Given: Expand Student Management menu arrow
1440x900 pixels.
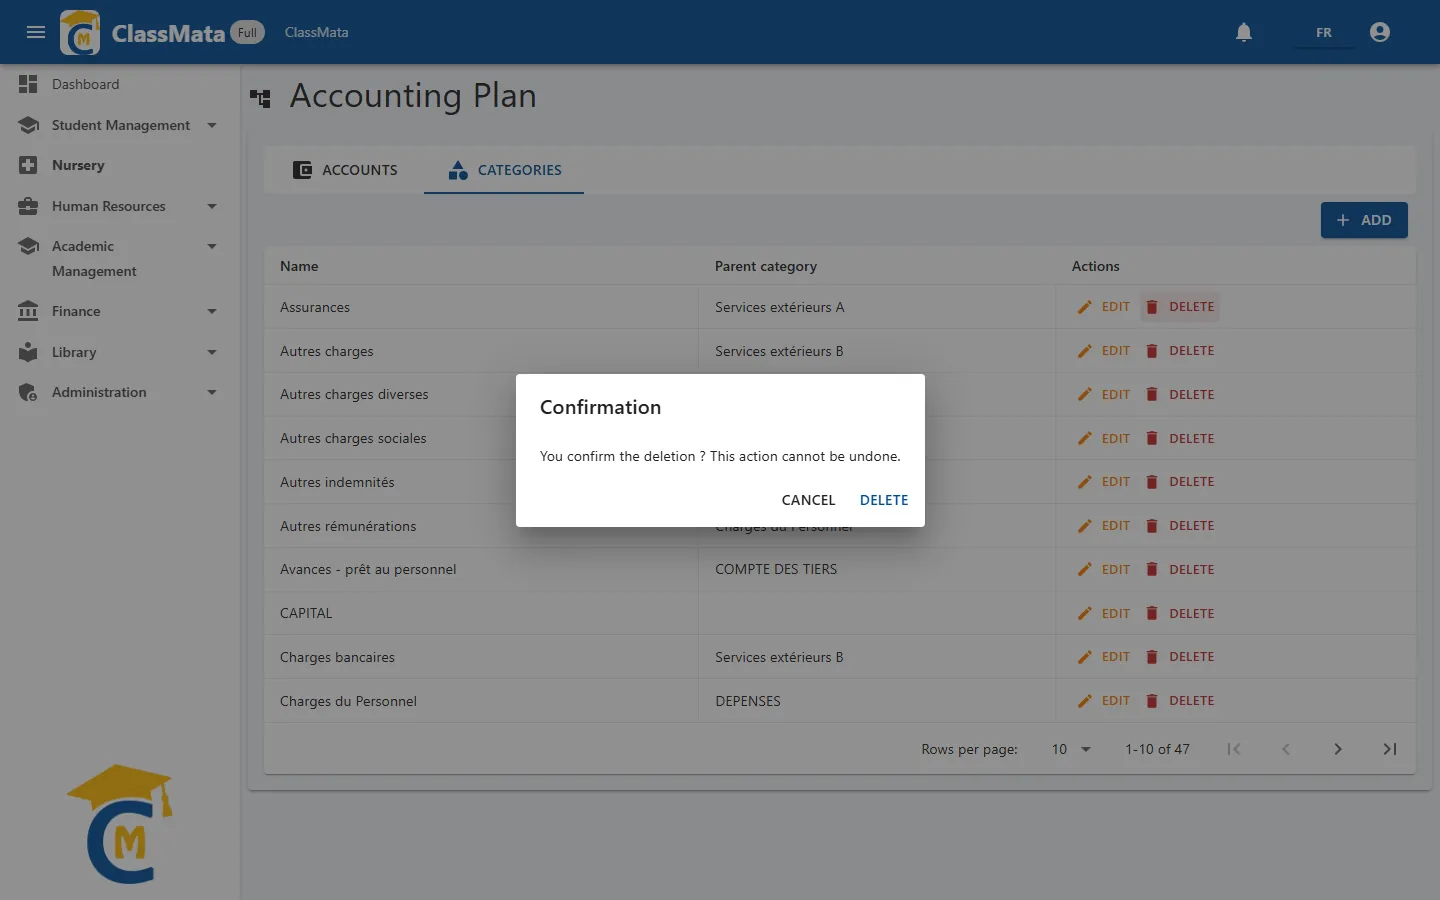Looking at the screenshot, I should (212, 125).
